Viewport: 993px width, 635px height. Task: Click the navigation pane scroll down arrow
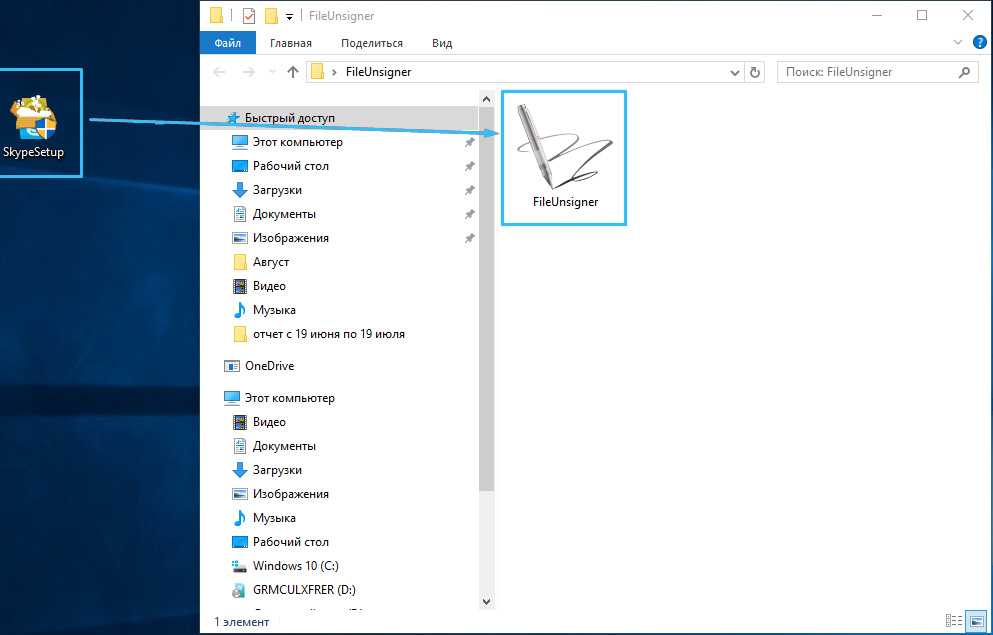(x=487, y=601)
